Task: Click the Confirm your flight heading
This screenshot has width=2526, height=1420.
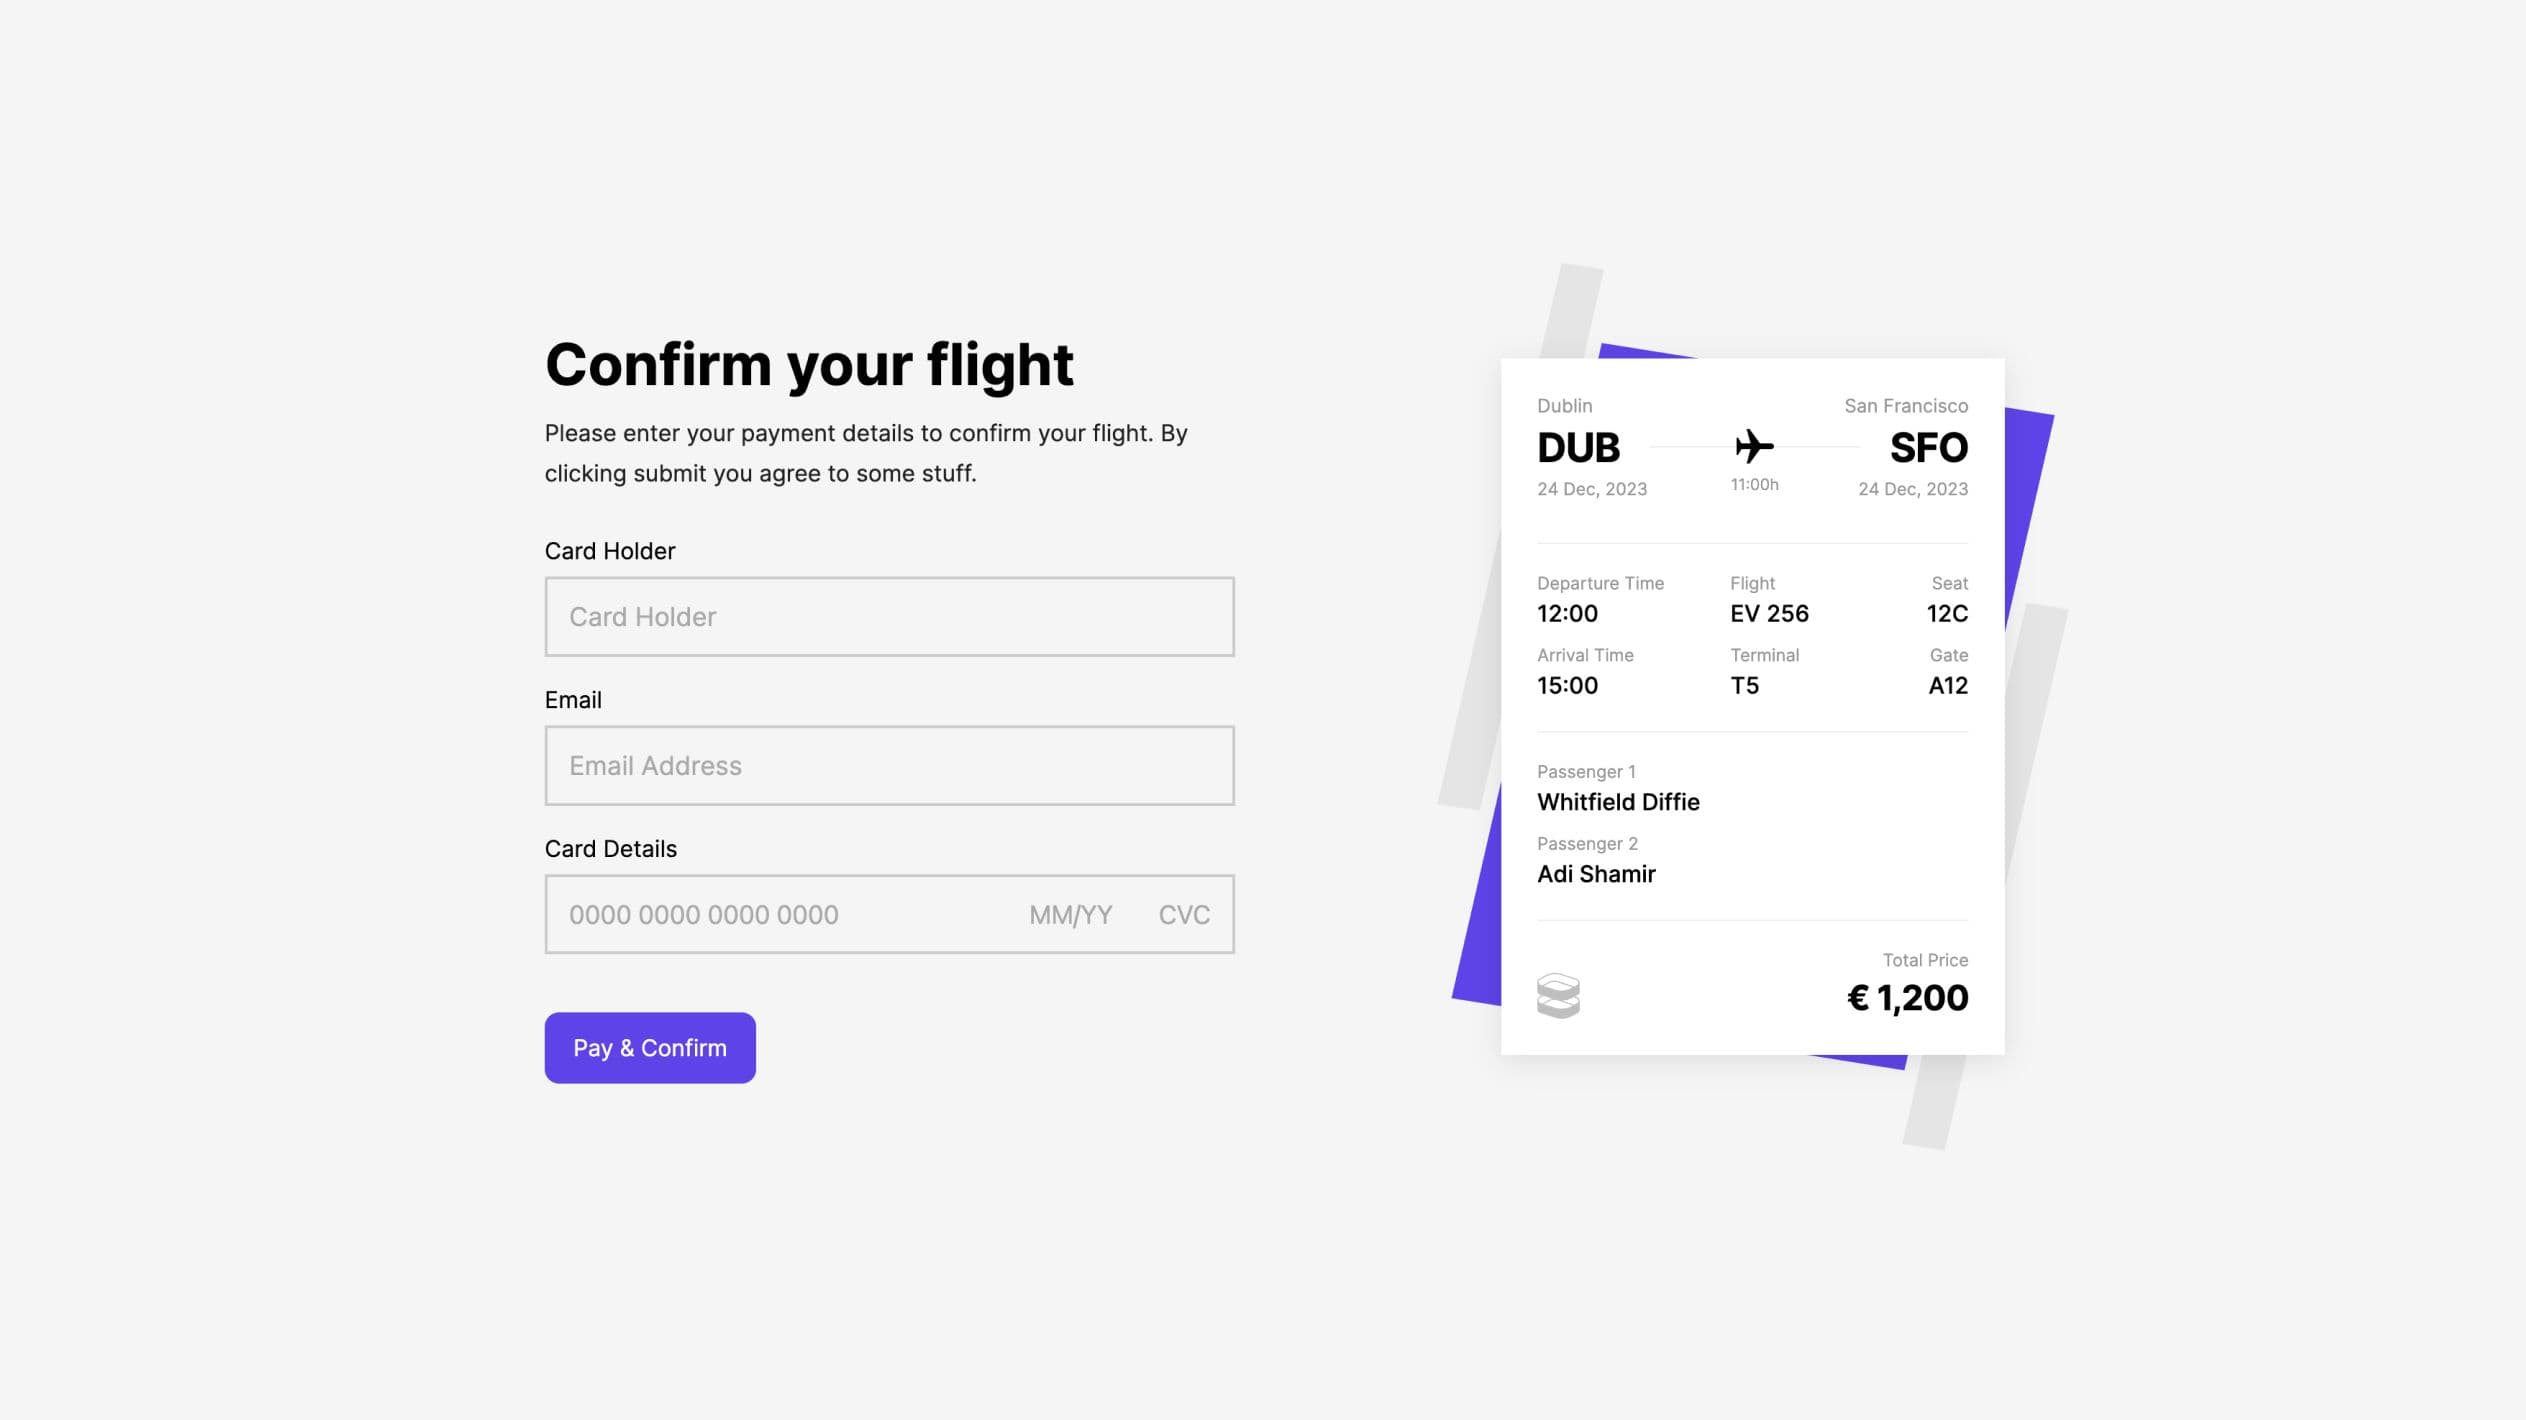Action: click(808, 363)
